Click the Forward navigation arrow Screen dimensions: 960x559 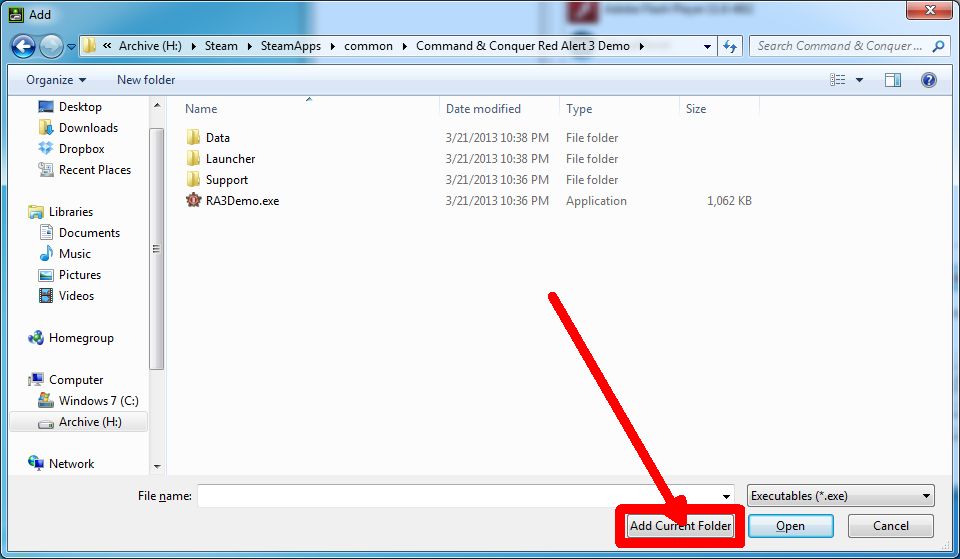coord(51,46)
